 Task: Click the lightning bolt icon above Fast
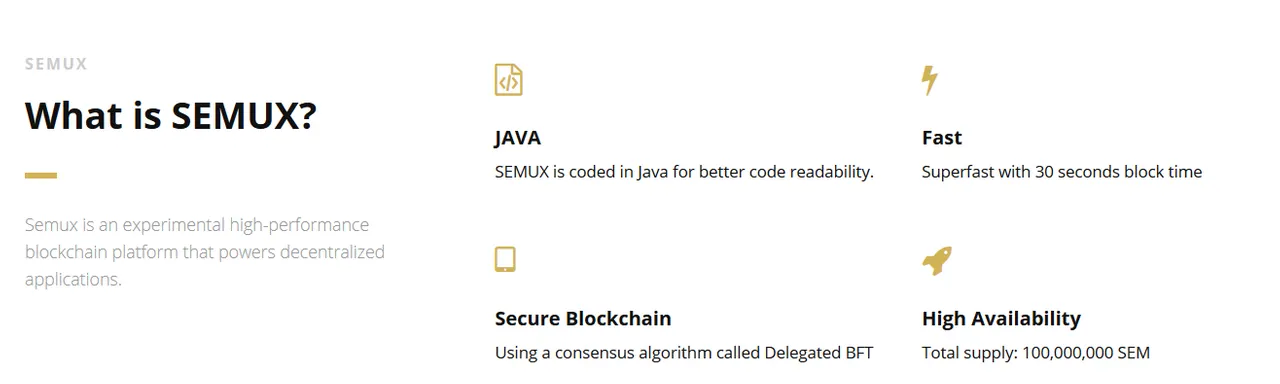coord(930,80)
